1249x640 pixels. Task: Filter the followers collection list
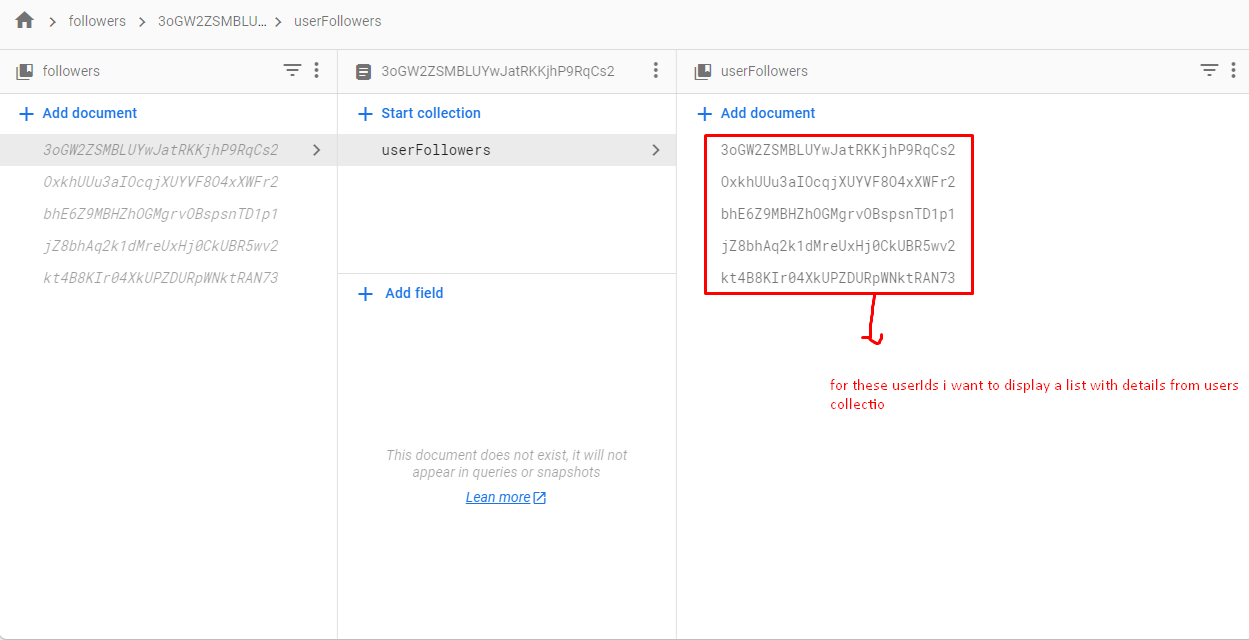292,70
